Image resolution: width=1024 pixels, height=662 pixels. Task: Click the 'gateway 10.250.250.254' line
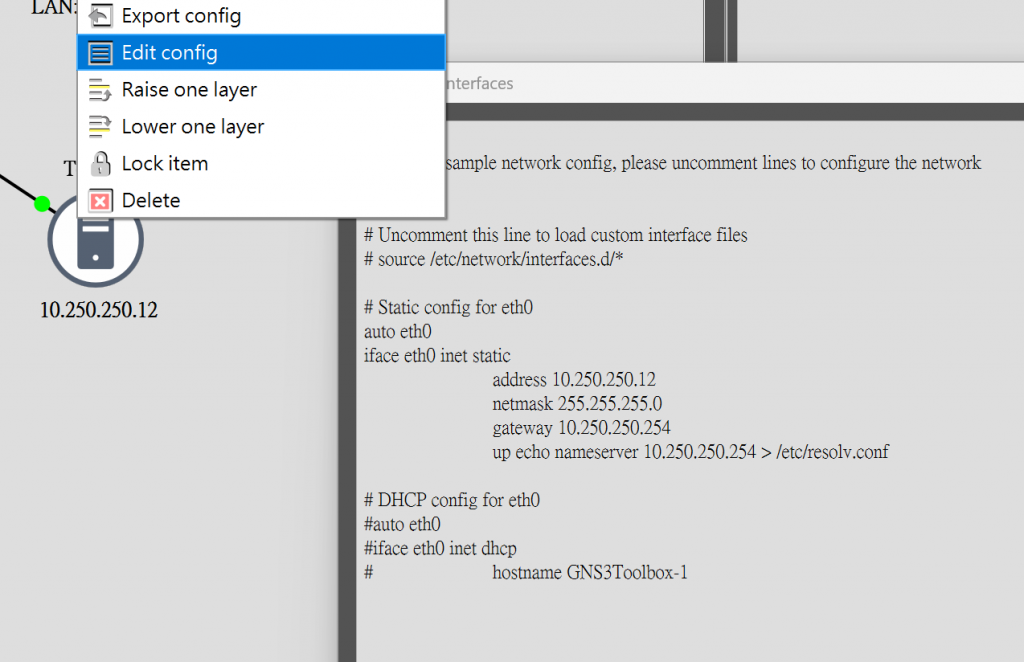(581, 428)
